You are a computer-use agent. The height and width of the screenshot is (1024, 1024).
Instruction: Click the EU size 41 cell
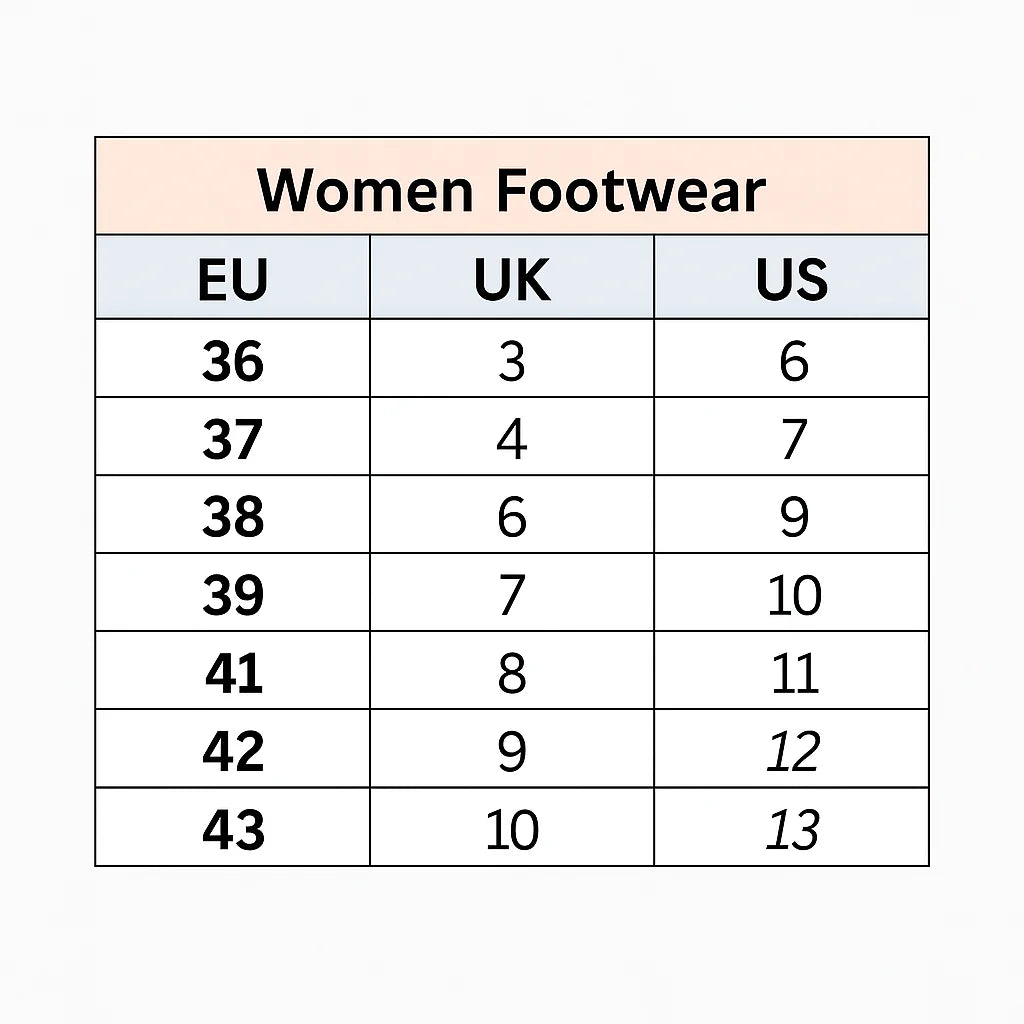tap(233, 672)
